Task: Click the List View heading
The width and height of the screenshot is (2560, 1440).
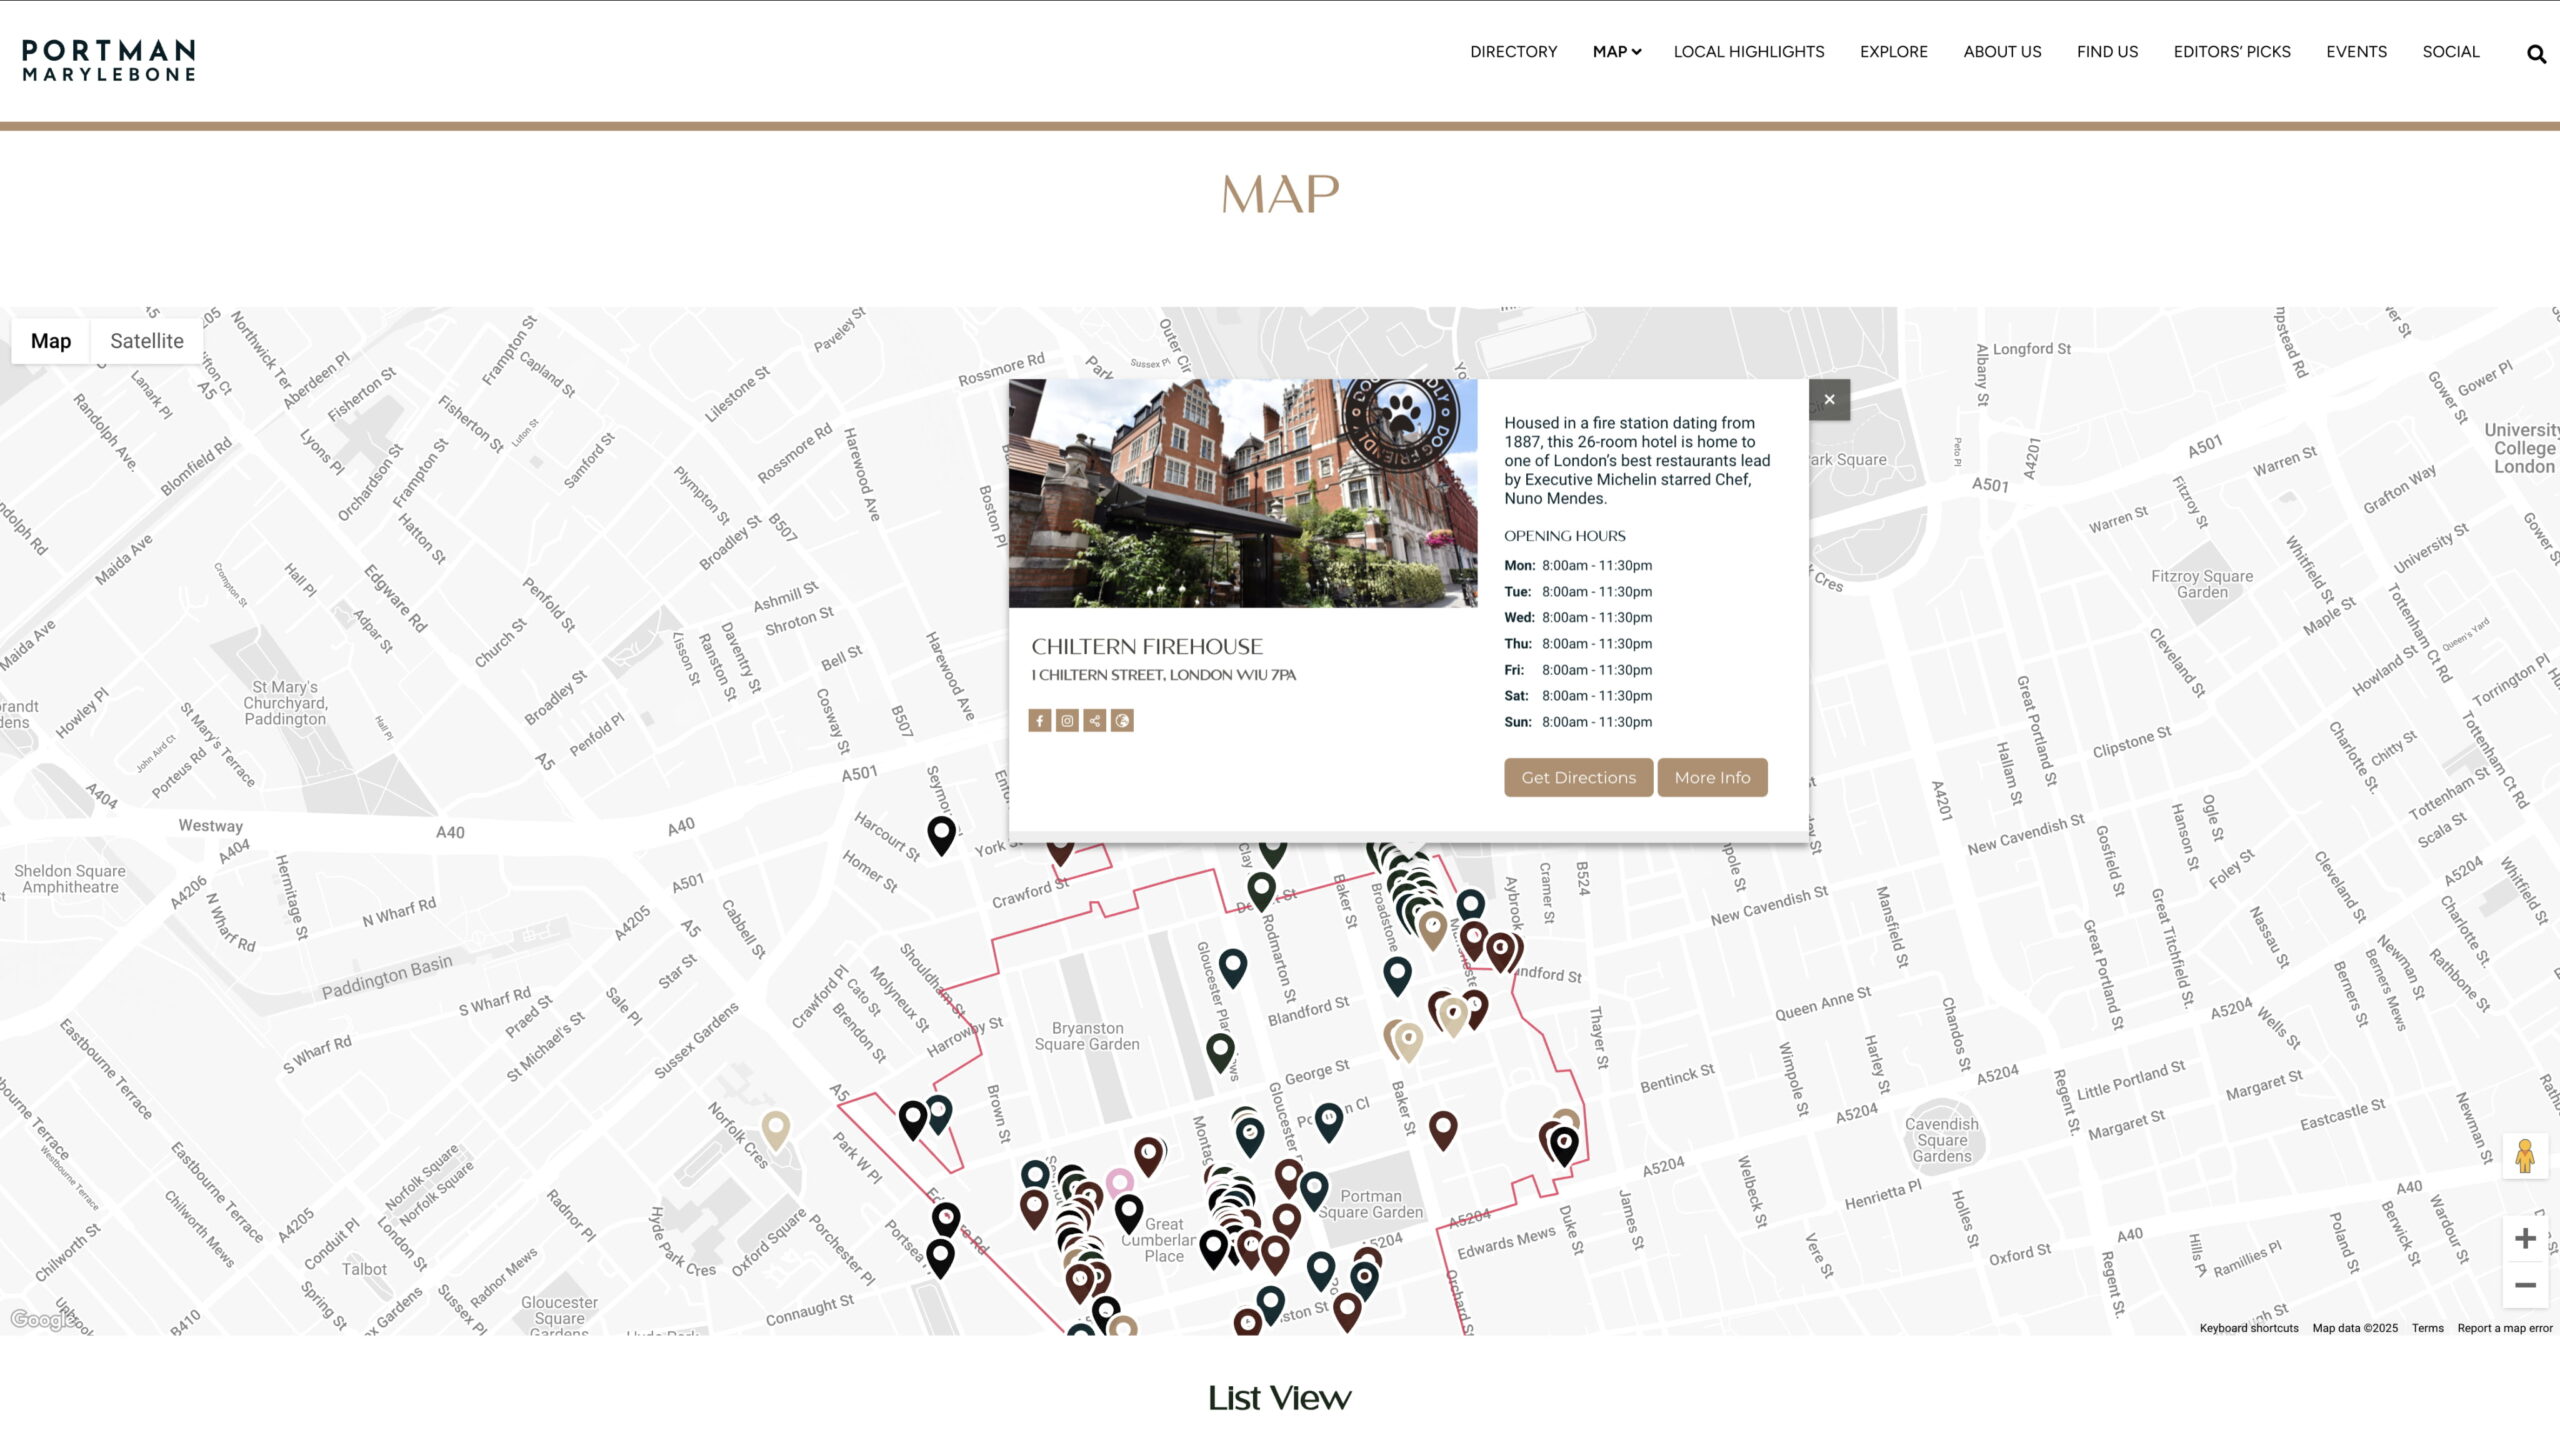Action: coord(1279,1398)
